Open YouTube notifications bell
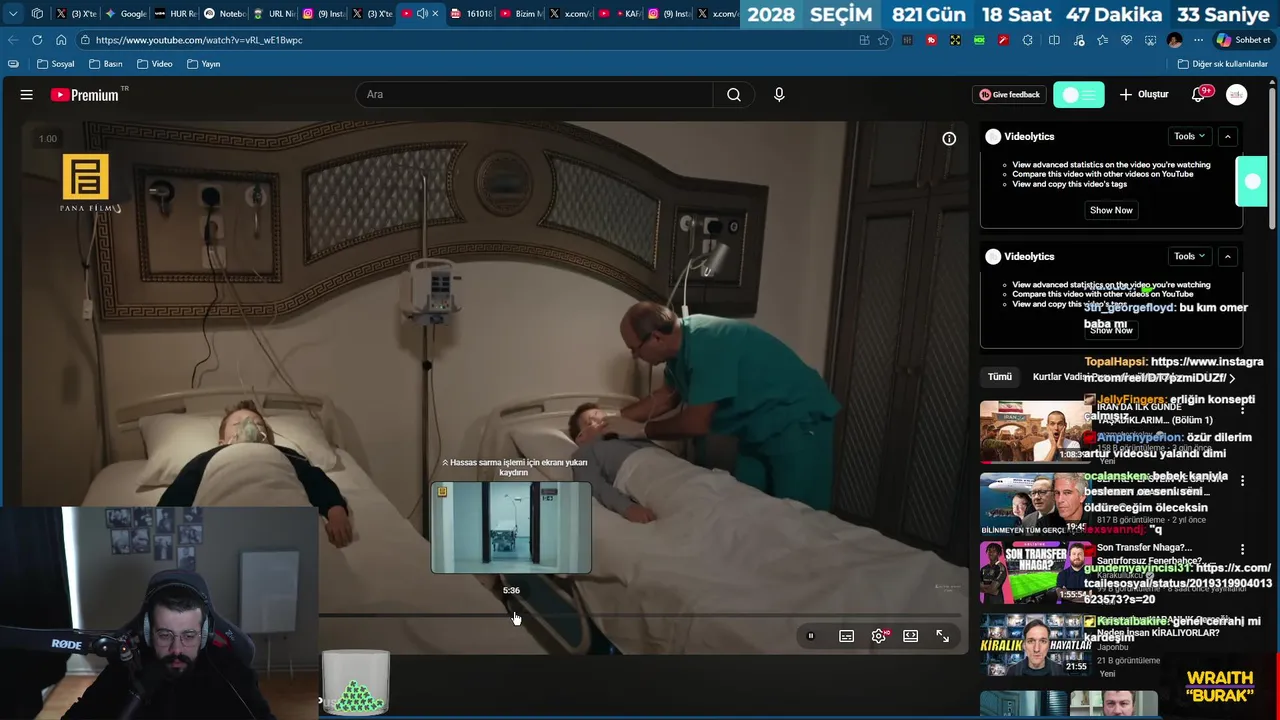Image resolution: width=1280 pixels, height=720 pixels. tap(1199, 95)
